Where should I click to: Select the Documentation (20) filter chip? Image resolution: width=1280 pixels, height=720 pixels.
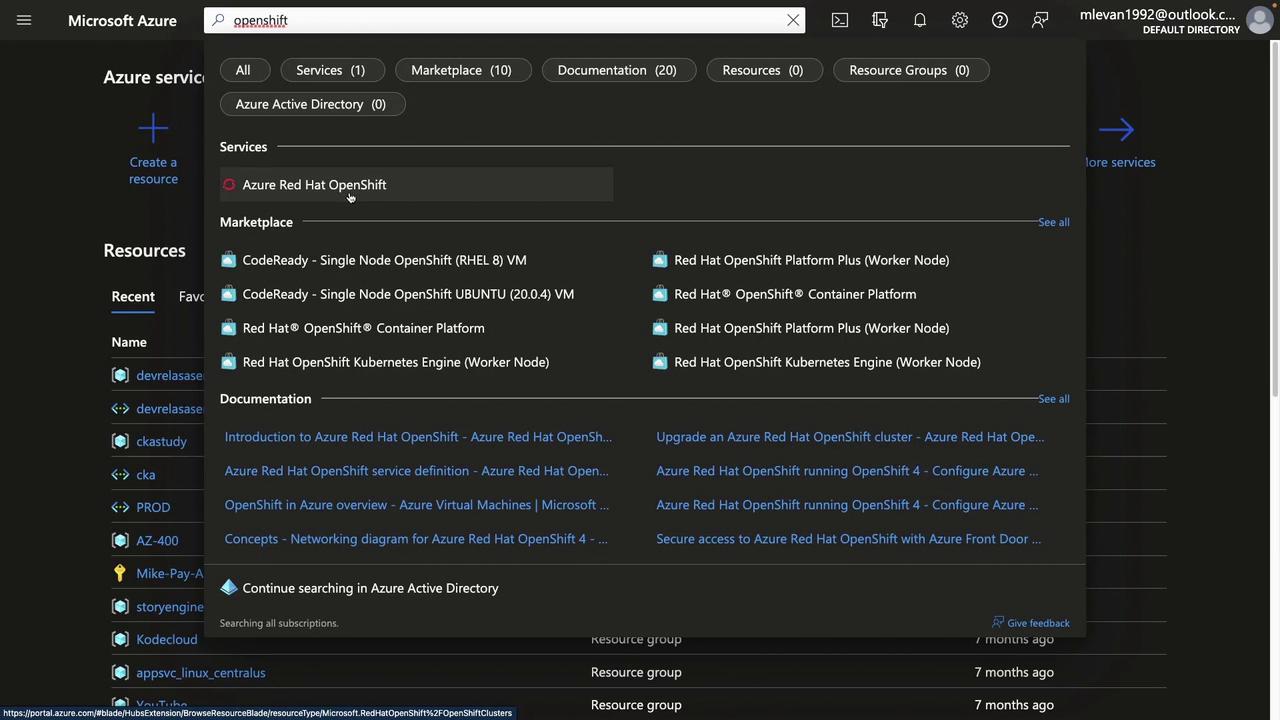tap(617, 70)
